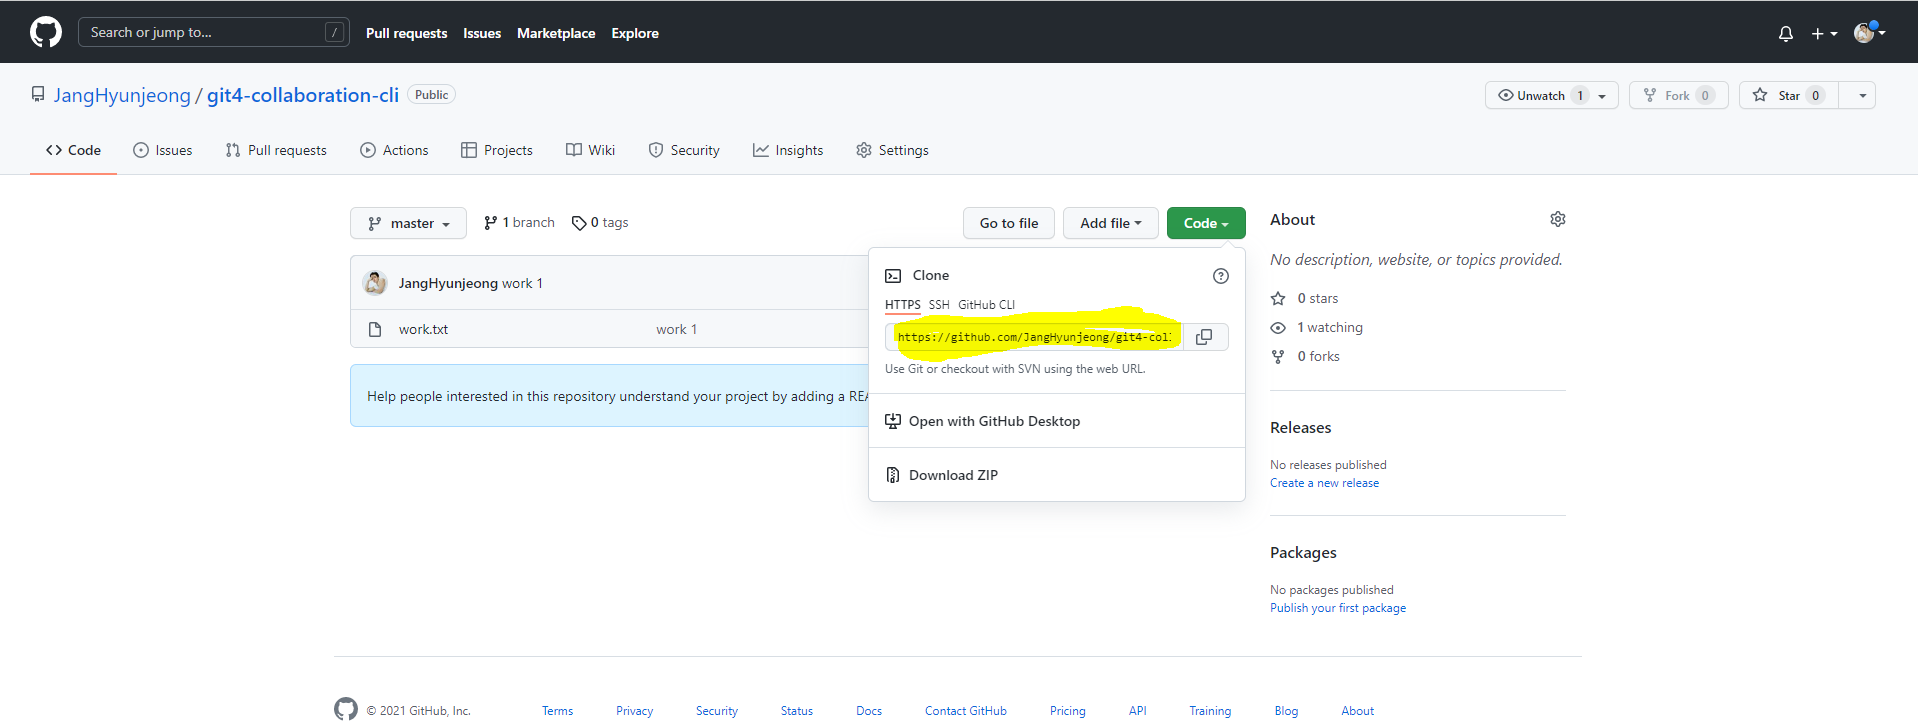Open the plus create-new menu
The width and height of the screenshot is (1918, 723).
point(1824,34)
